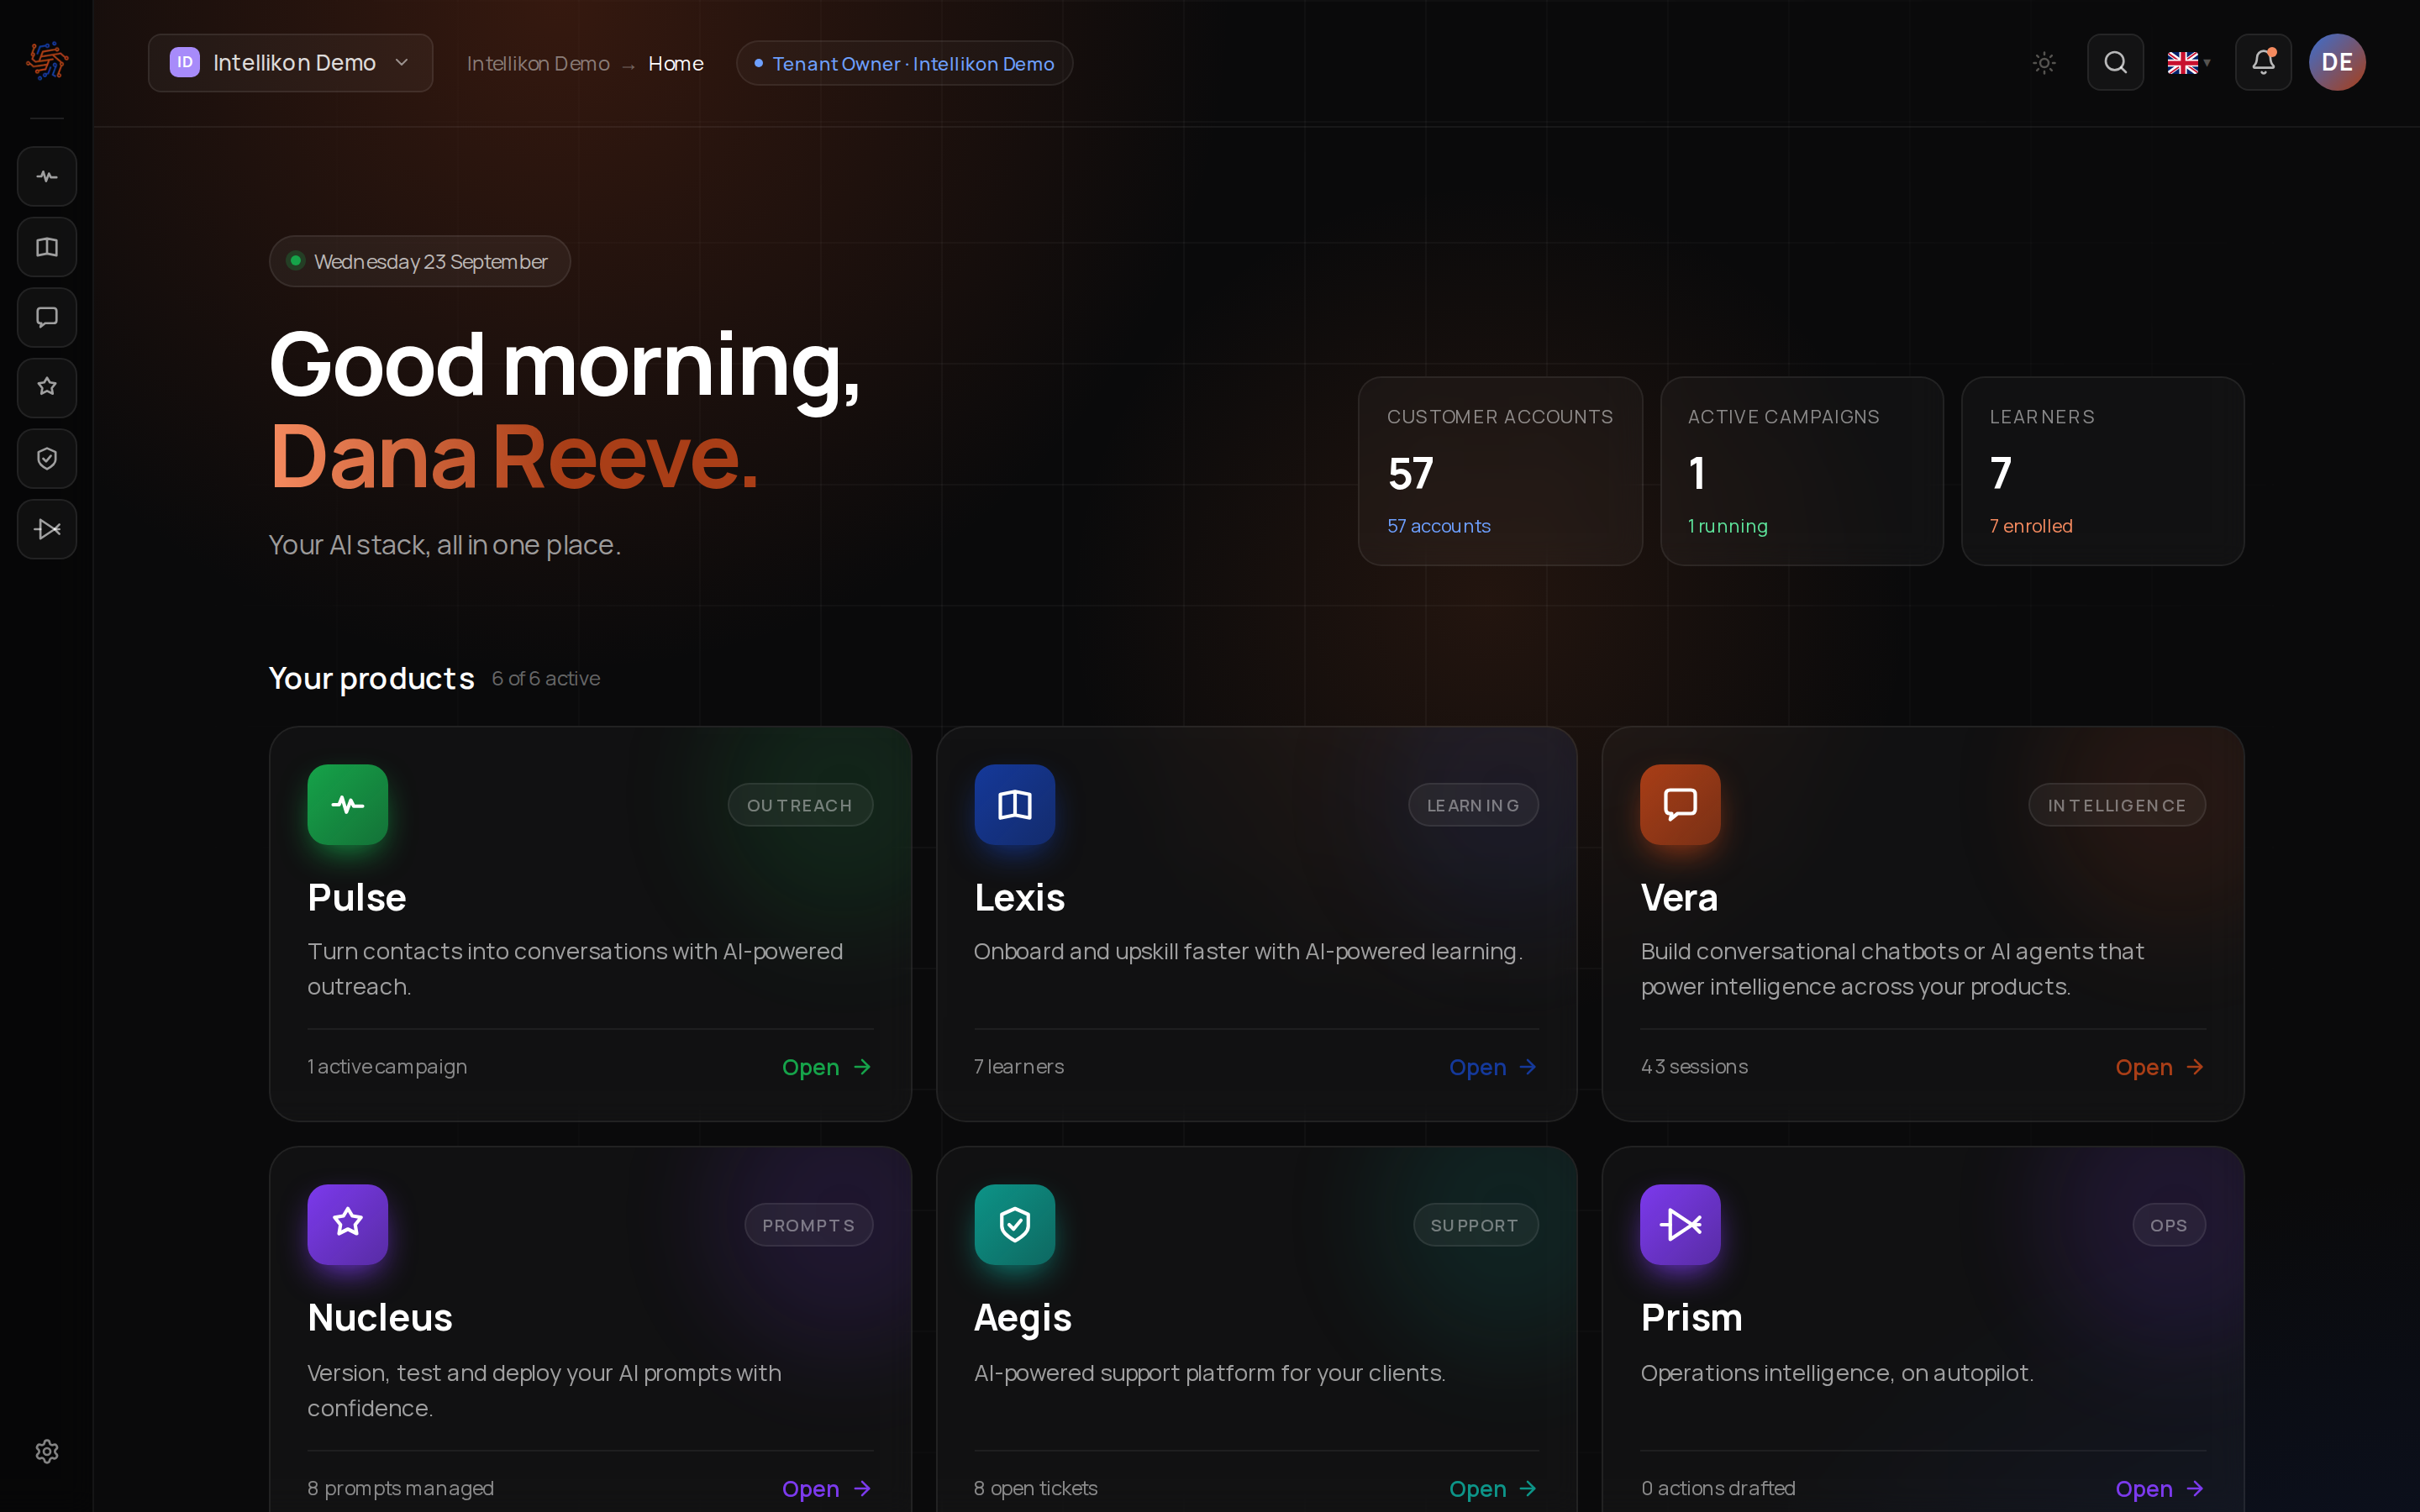Click the Aegis card title
The image size is (2420, 1512).
(1023, 1318)
